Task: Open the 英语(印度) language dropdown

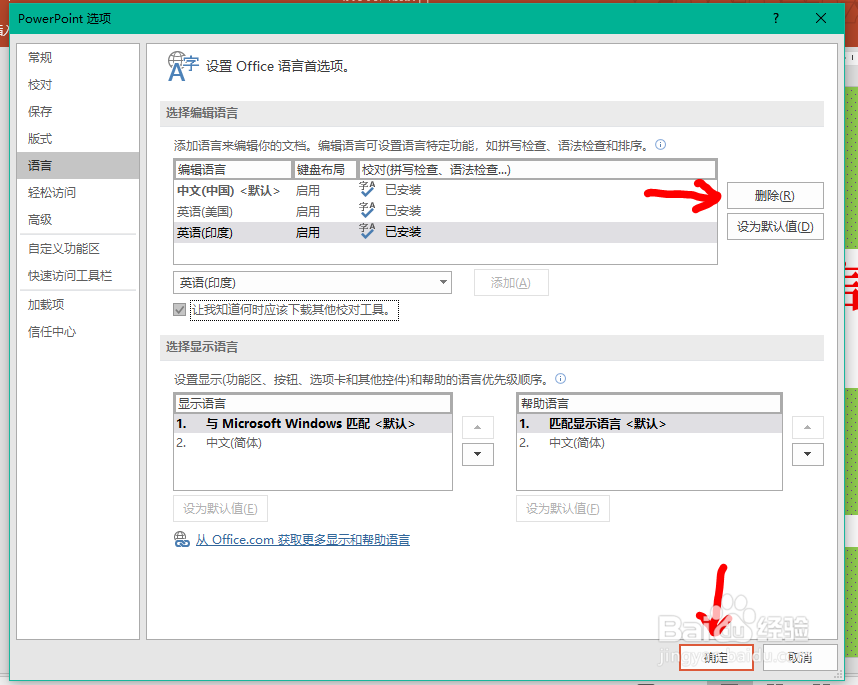Action: 443,282
